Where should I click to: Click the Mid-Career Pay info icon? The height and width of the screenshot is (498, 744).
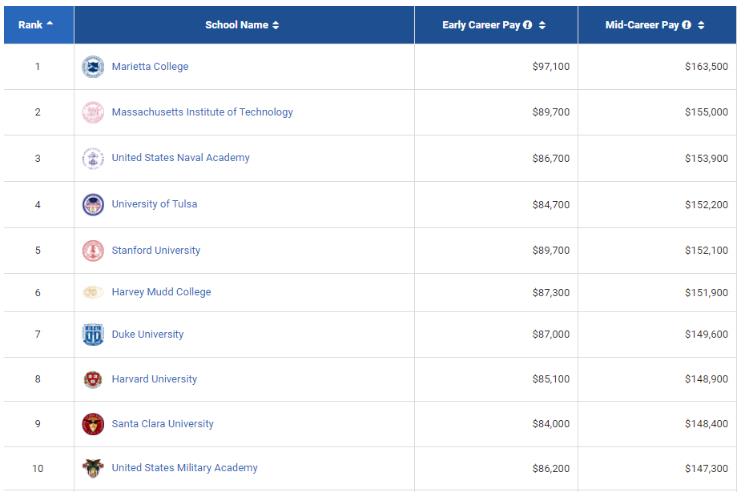[x=686, y=25]
